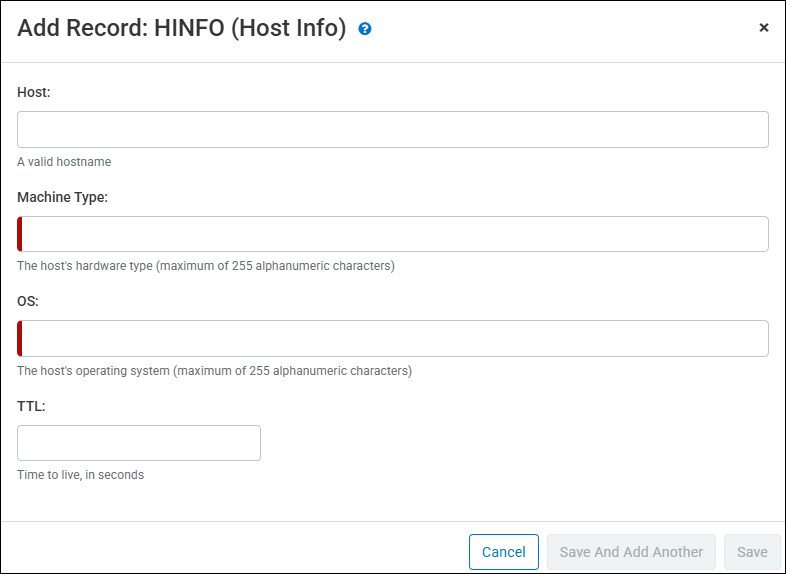
Task: Select the OS text field
Action: click(x=392, y=338)
